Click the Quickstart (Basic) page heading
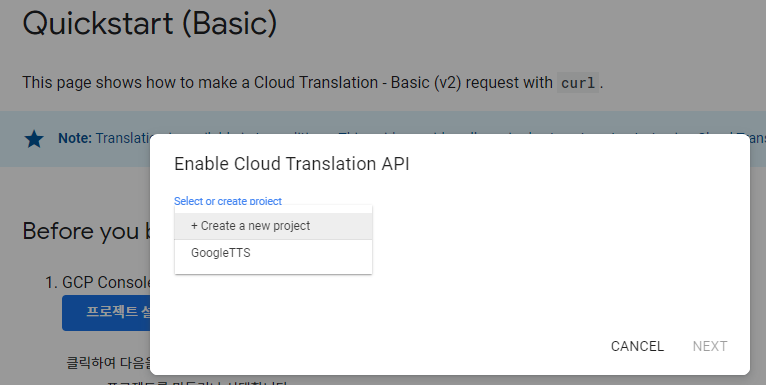This screenshot has height=385, width=766. click(150, 23)
